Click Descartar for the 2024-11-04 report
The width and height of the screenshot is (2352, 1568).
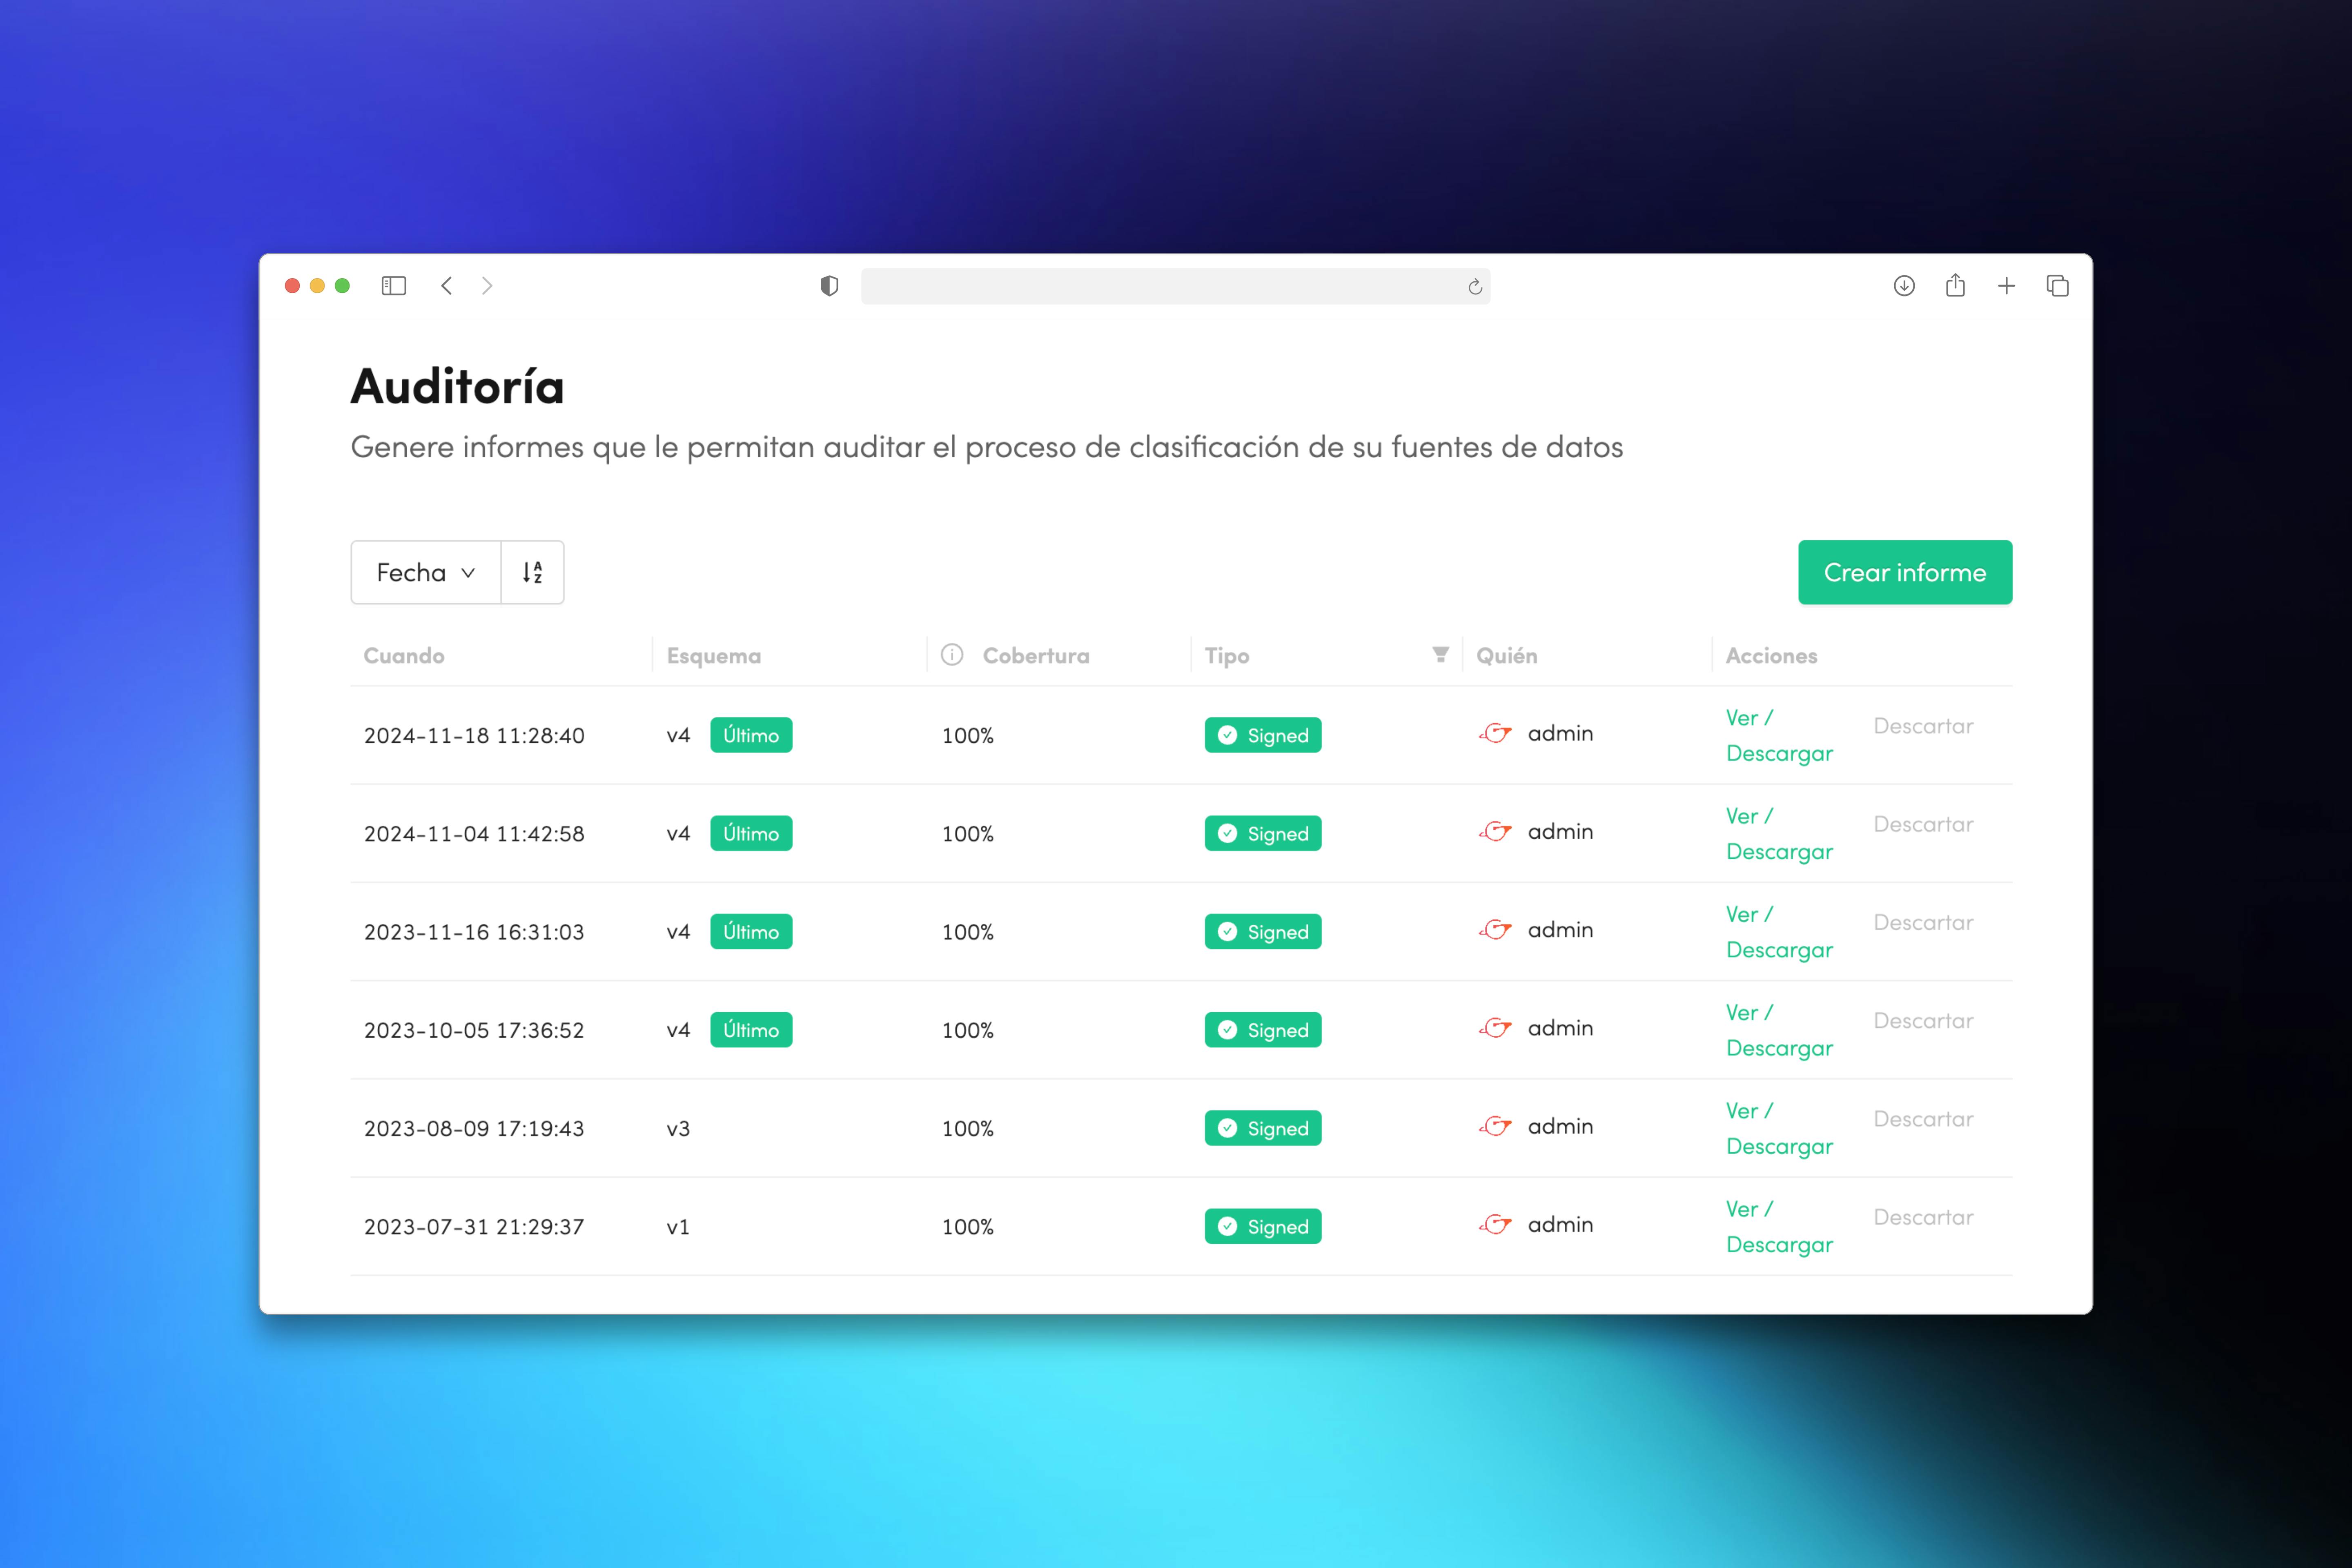click(x=1922, y=824)
